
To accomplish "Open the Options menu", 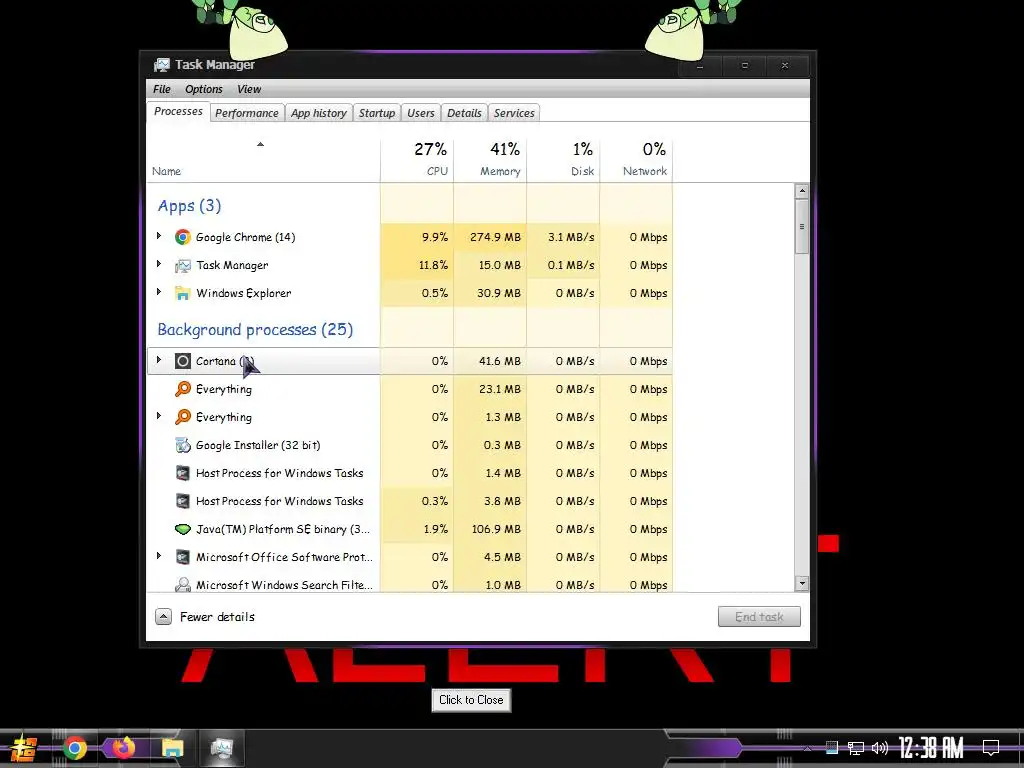I will (204, 89).
